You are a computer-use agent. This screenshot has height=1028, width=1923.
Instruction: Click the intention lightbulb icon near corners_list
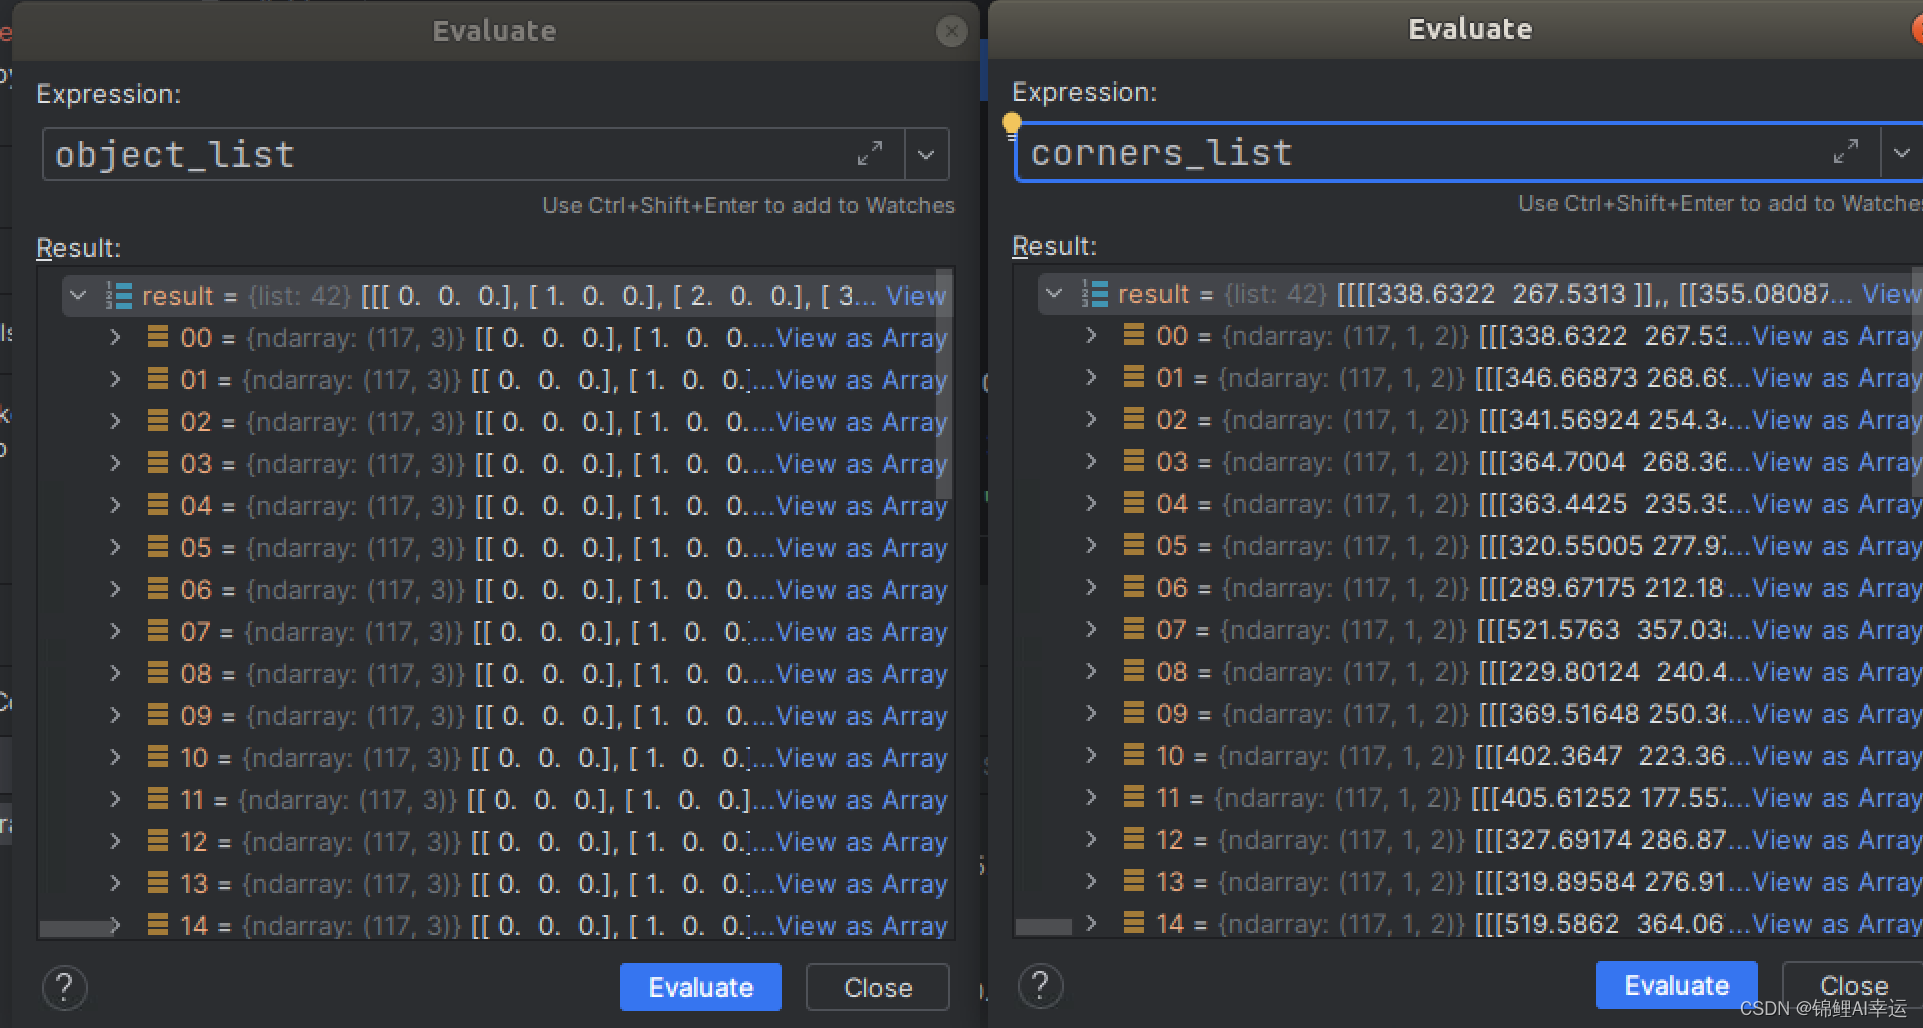pos(1011,124)
